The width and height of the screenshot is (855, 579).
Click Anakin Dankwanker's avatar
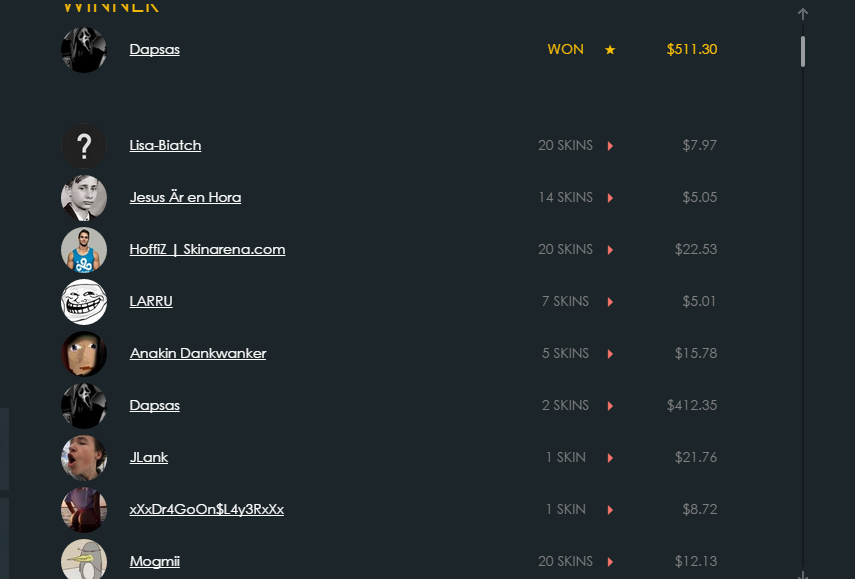point(84,354)
